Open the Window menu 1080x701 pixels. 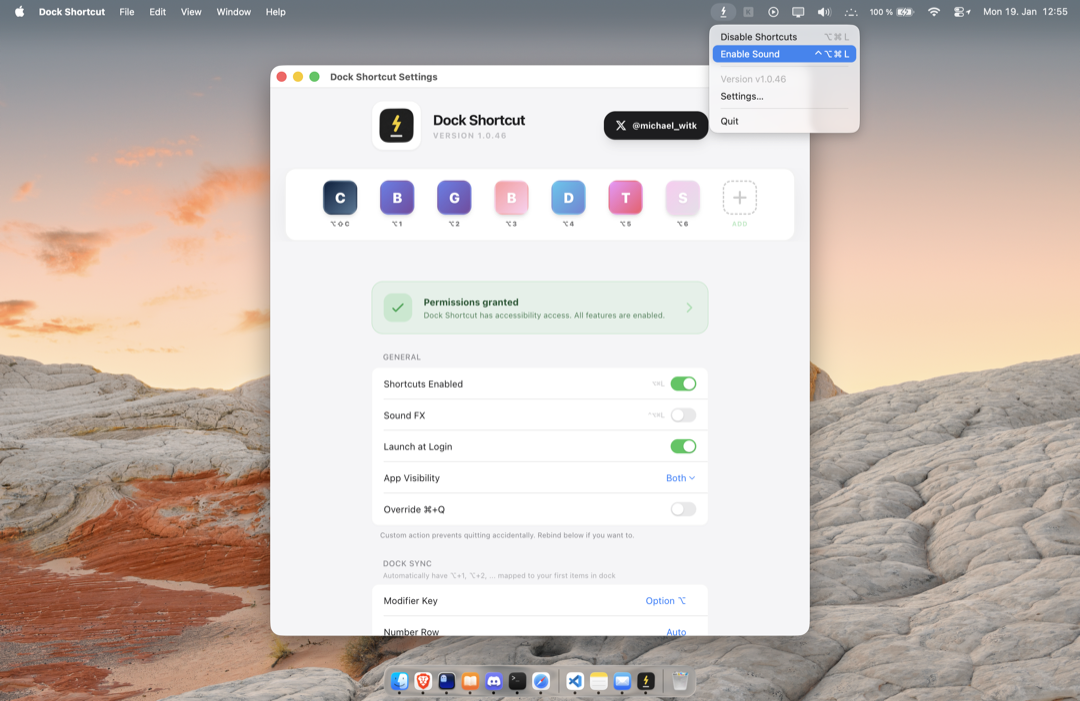point(233,12)
